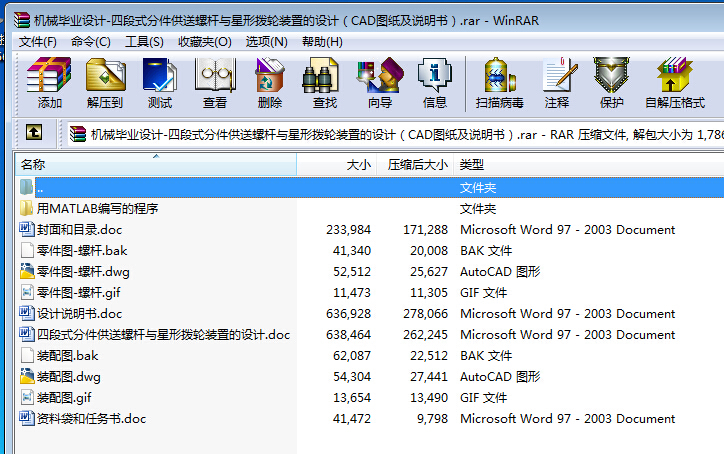Open the 命令(C) menu
724x454 pixels.
[91, 42]
